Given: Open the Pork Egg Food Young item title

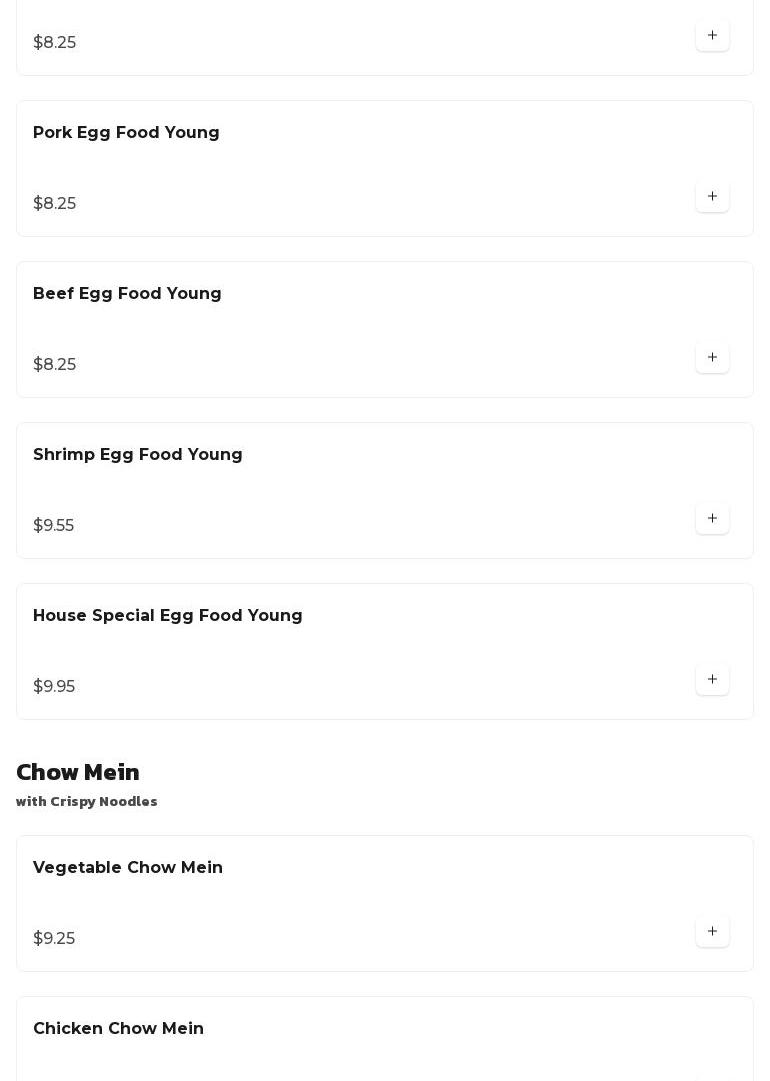Looking at the screenshot, I should tap(126, 133).
